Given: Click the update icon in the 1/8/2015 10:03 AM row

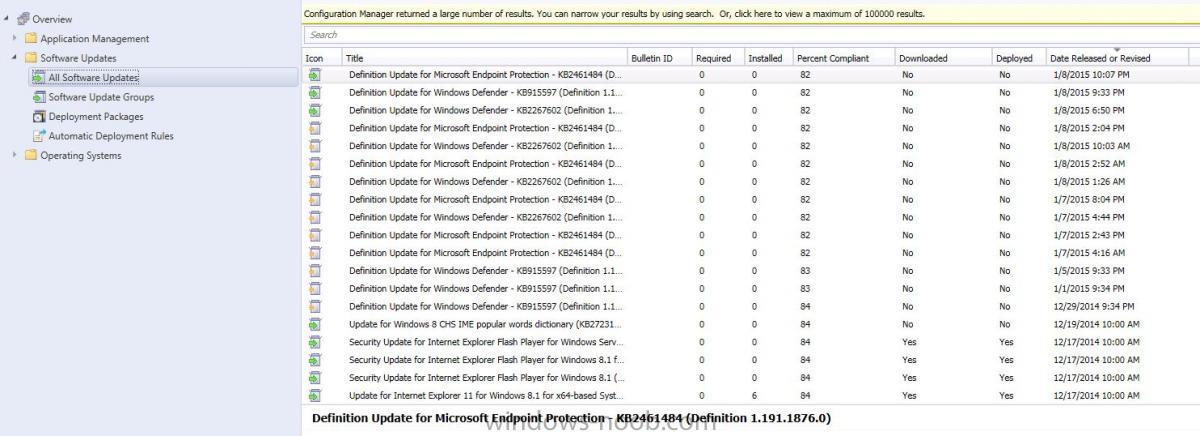Looking at the screenshot, I should click(x=315, y=146).
